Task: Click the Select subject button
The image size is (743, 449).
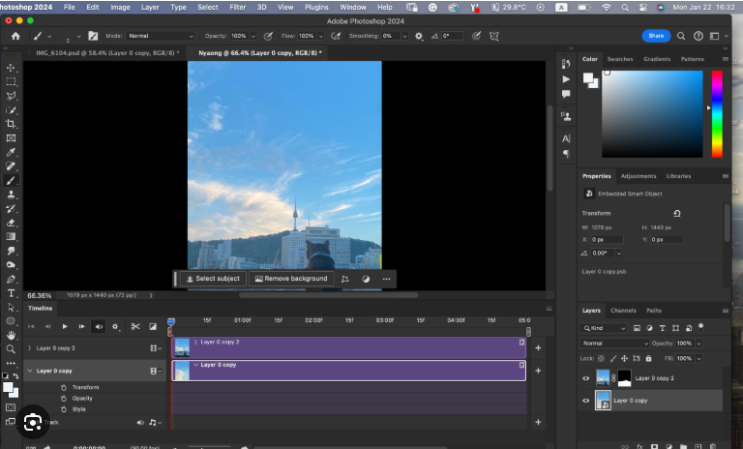Action: (x=211, y=279)
